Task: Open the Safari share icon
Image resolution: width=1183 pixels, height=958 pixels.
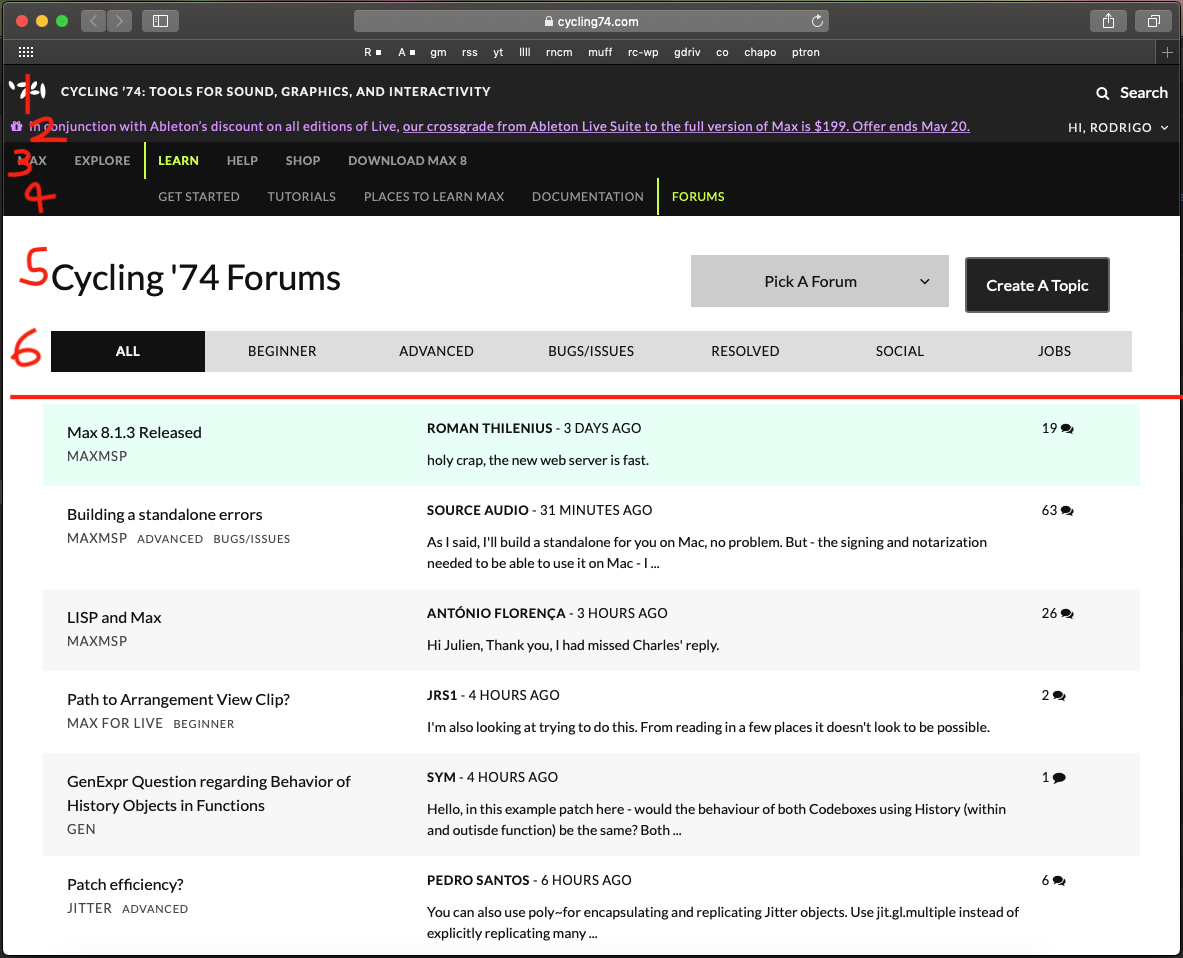Action: (x=1108, y=21)
